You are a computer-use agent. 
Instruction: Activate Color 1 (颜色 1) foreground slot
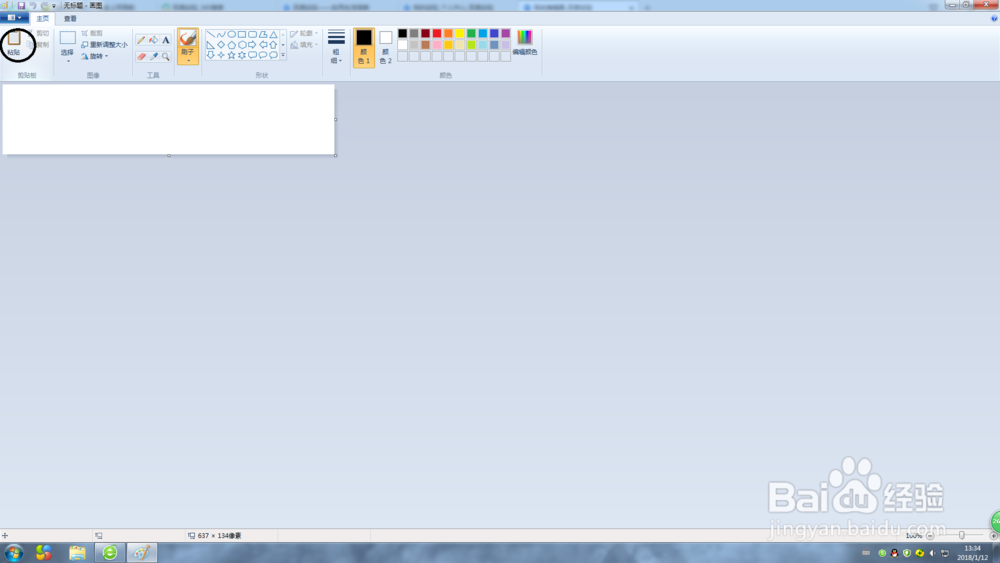[364, 47]
